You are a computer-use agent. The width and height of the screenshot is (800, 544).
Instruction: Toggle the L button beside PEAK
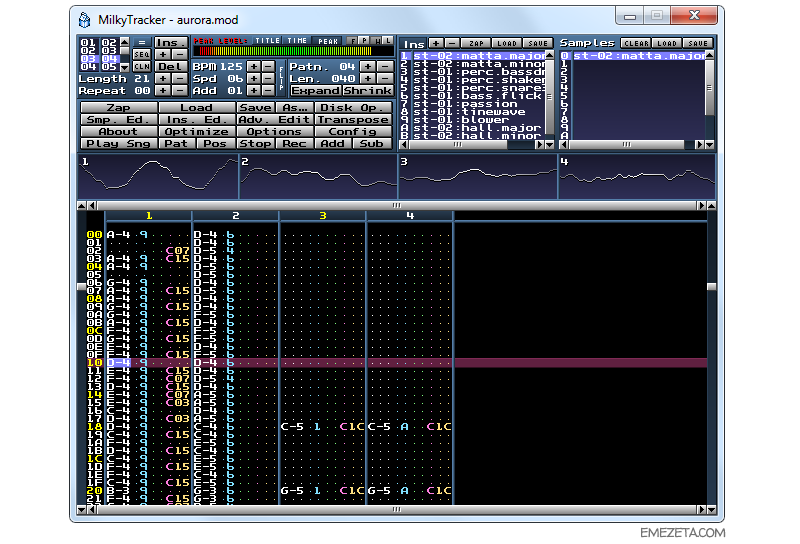tap(388, 40)
